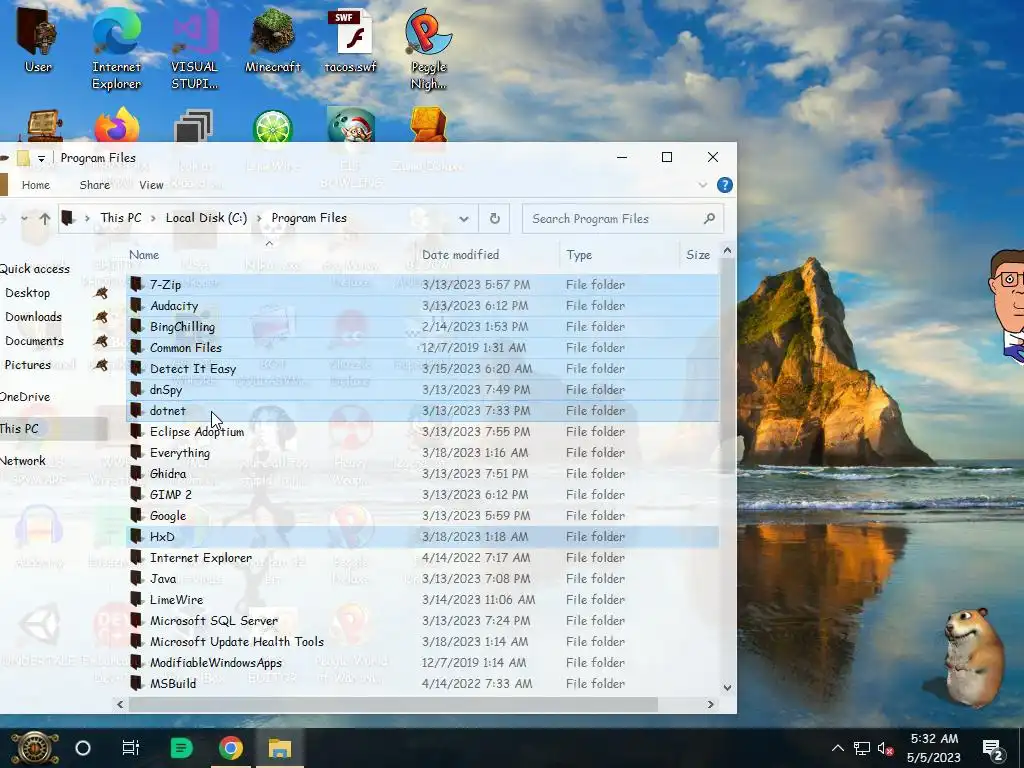Select Downloads in Quick access
This screenshot has width=1024, height=768.
click(x=33, y=317)
